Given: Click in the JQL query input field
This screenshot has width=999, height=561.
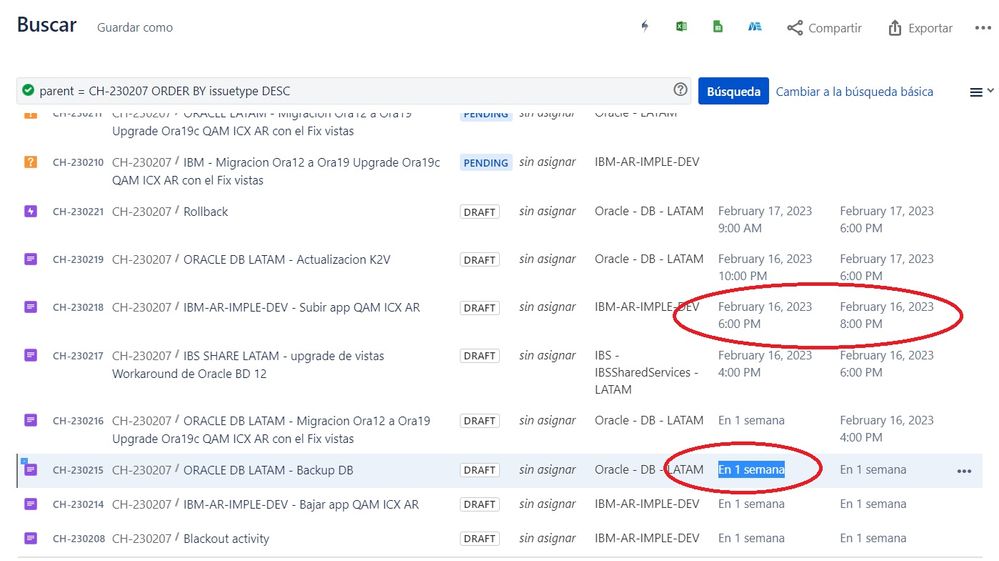Looking at the screenshot, I should [x=354, y=90].
